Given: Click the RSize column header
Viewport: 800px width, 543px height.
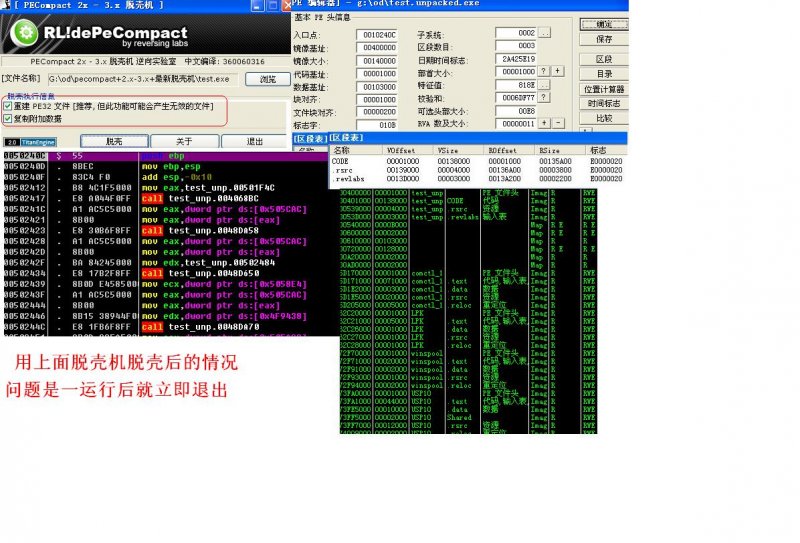Looking at the screenshot, I should (560, 150).
